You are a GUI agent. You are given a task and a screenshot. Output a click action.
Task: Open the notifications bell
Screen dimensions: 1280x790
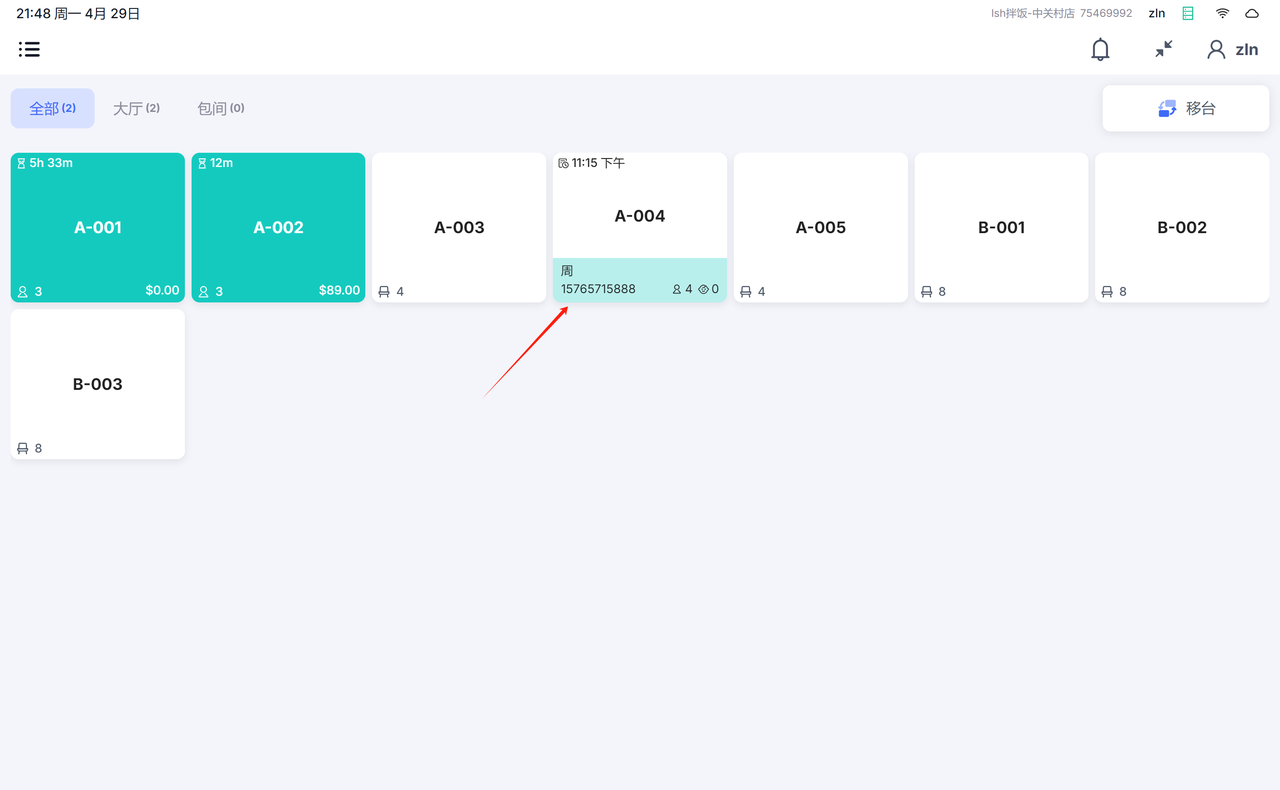click(x=1100, y=49)
